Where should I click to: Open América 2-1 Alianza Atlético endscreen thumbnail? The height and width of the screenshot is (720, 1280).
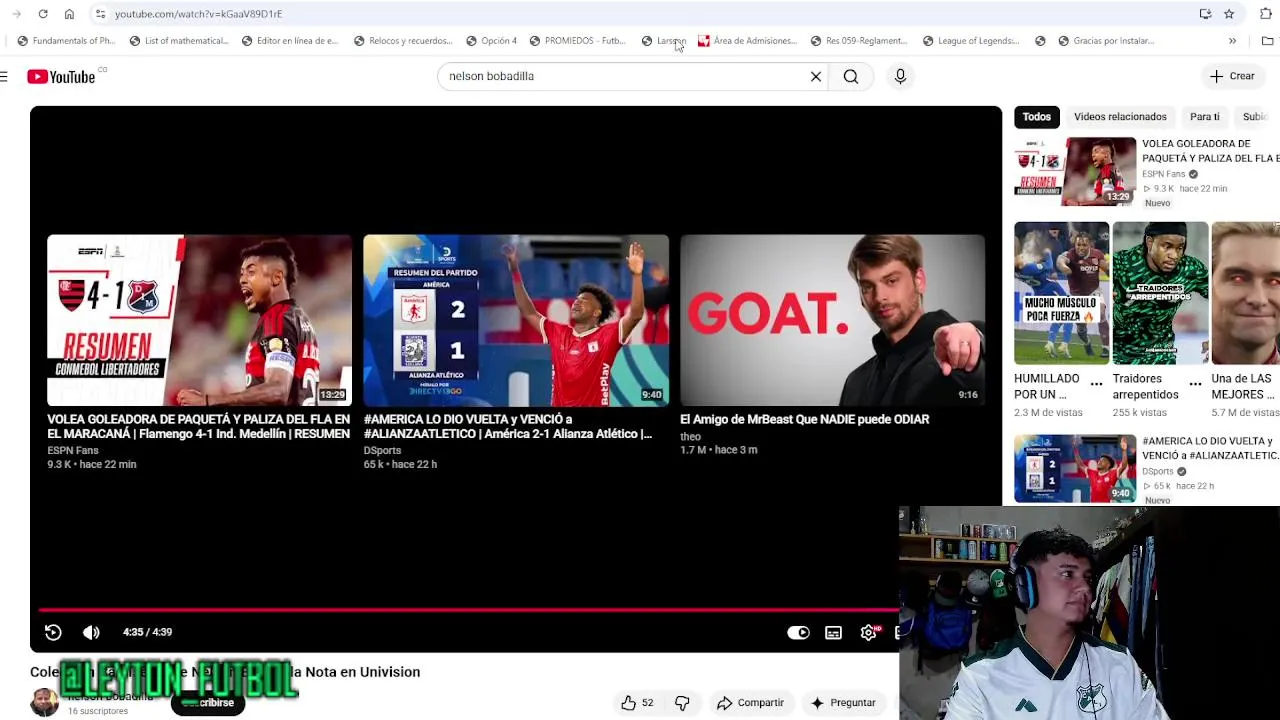tap(516, 320)
